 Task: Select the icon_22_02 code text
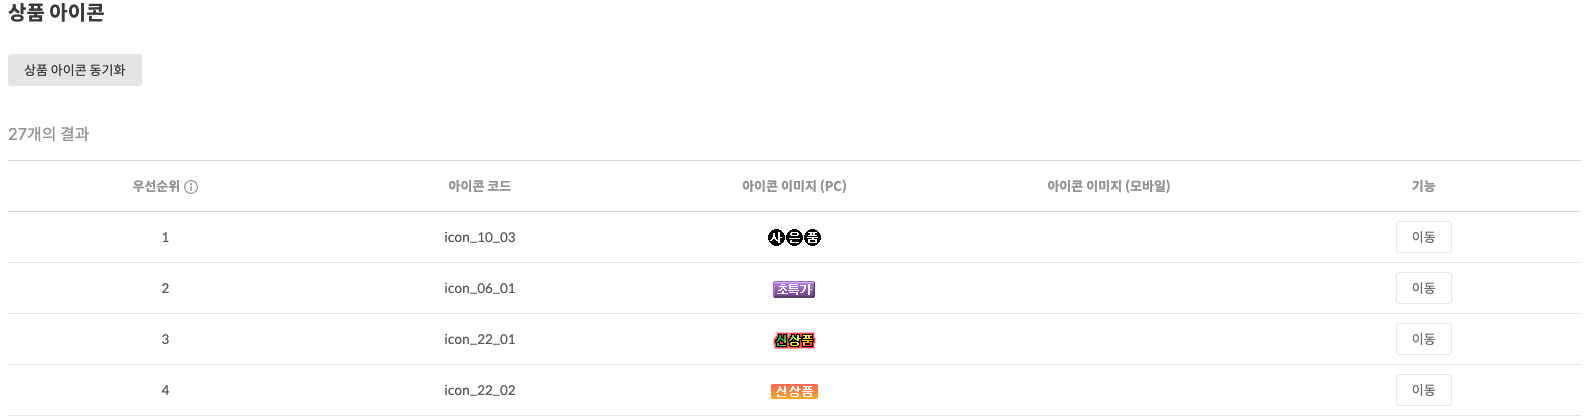(480, 390)
